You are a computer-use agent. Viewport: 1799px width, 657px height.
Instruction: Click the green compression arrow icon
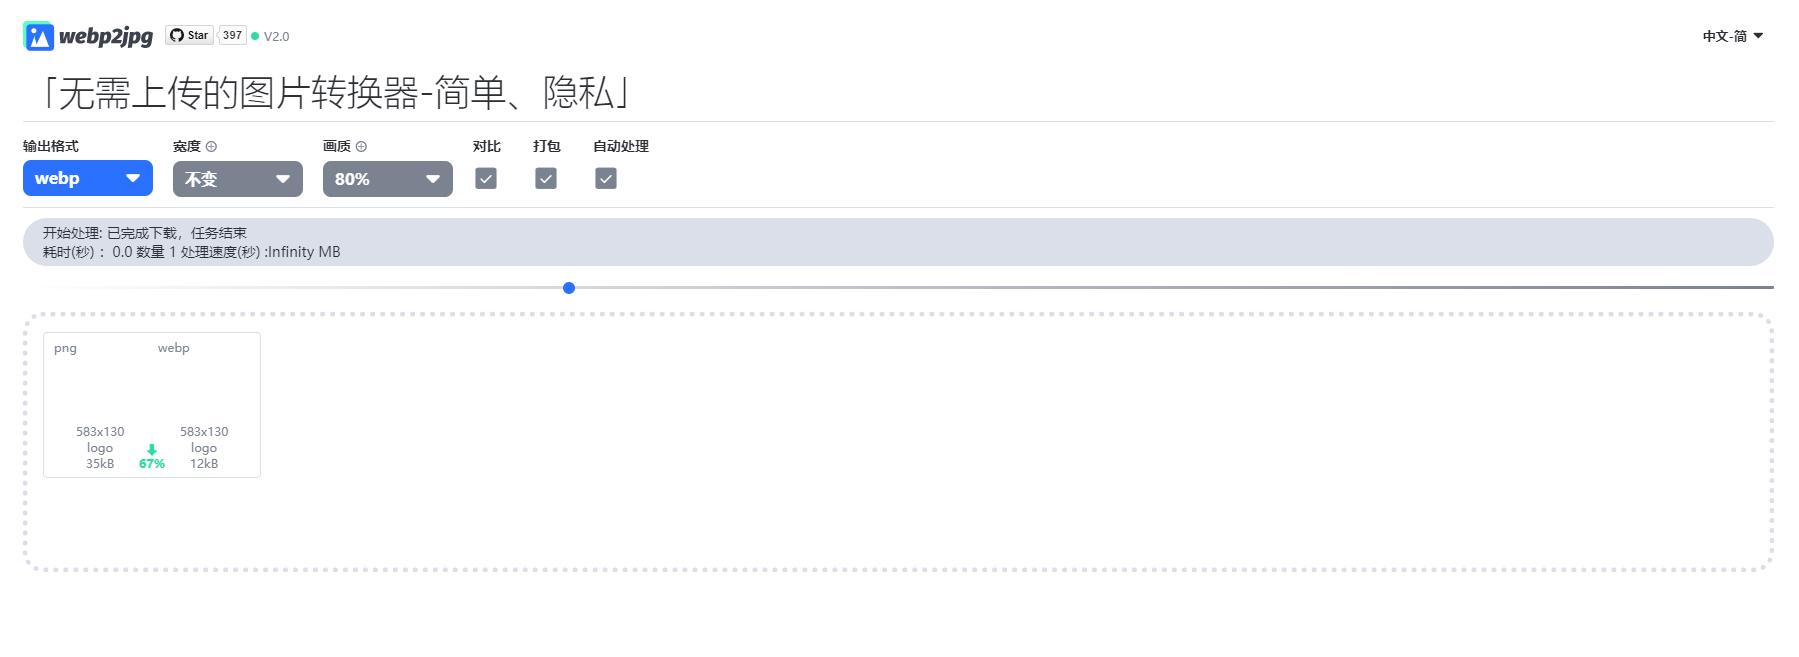(x=152, y=450)
